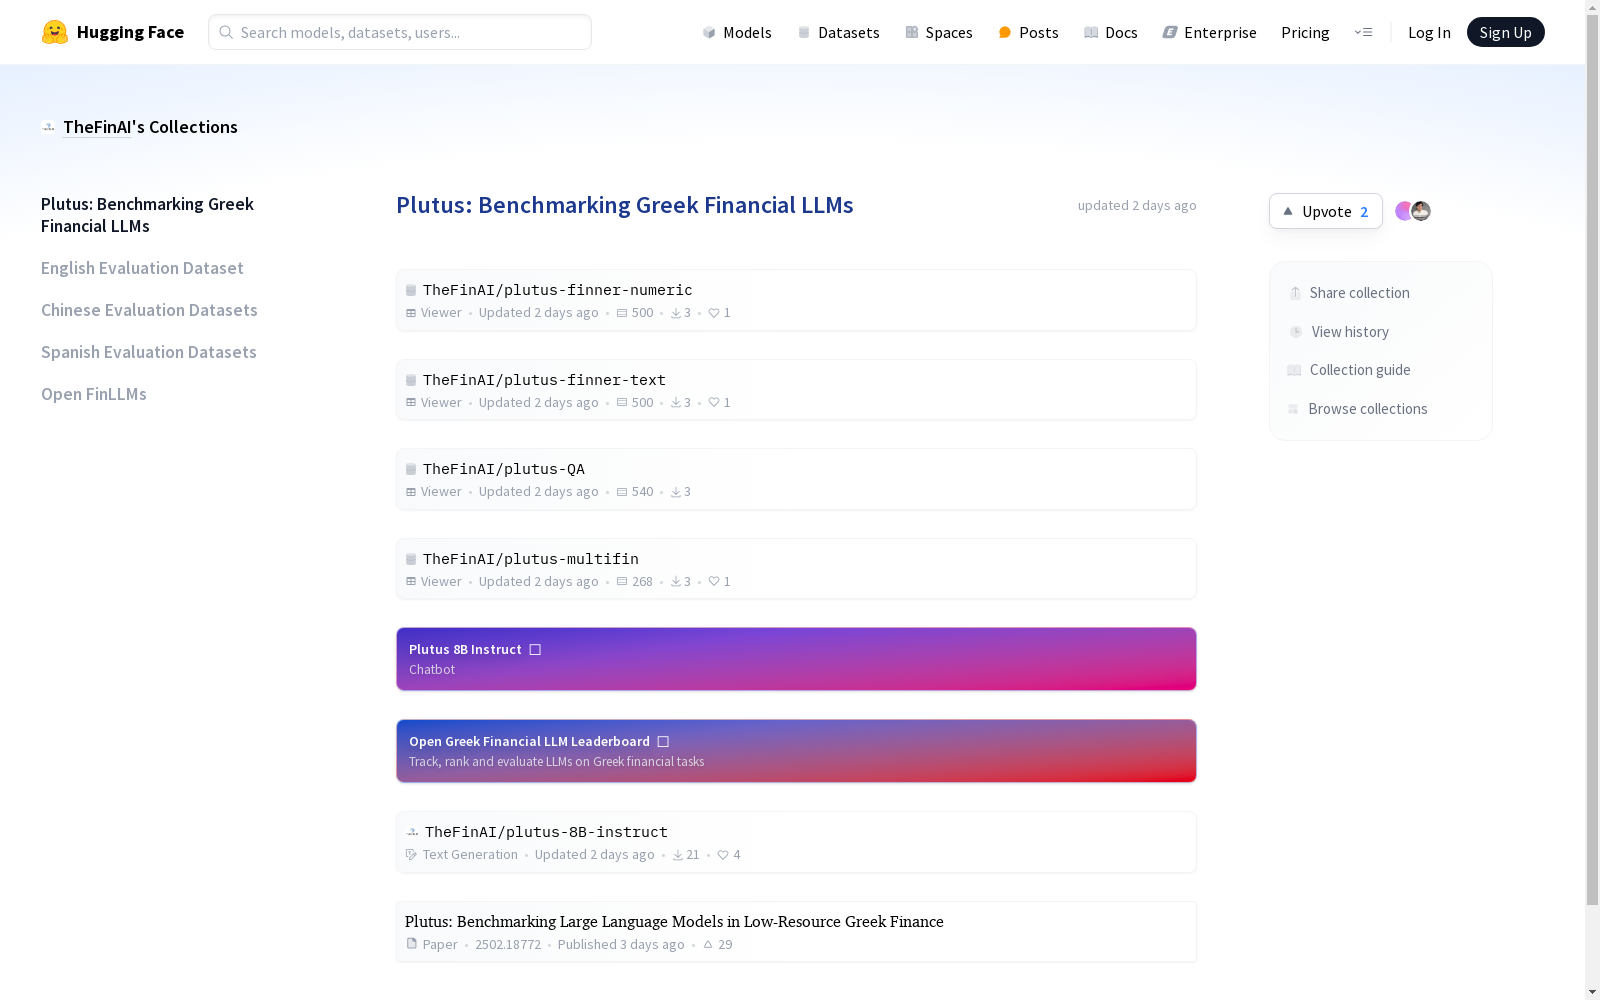
Task: Click the second upvoter avatar
Action: pyautogui.click(x=1421, y=211)
